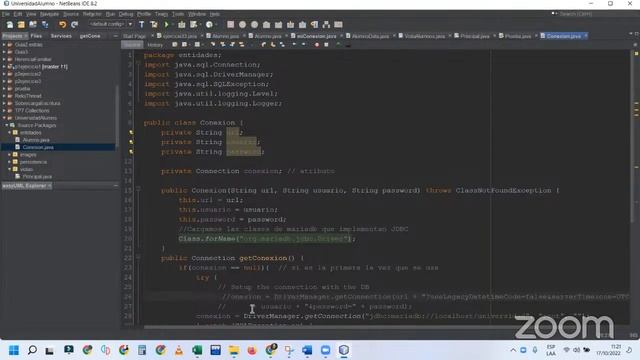The height and width of the screenshot is (360, 640).
Task: Open the Source menu
Action: (x=71, y=14)
